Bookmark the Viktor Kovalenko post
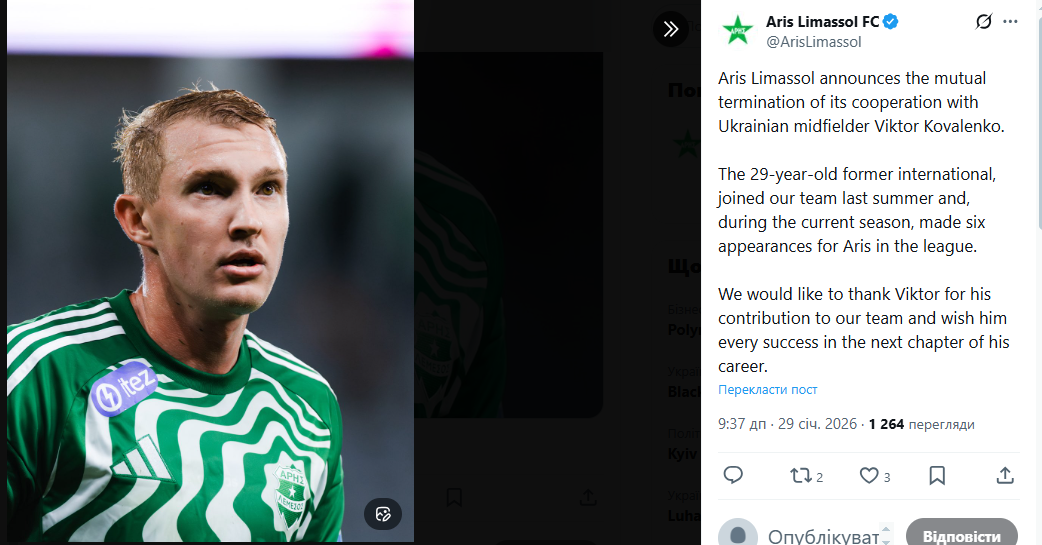Viewport: 1042px width, 545px height. (x=937, y=475)
